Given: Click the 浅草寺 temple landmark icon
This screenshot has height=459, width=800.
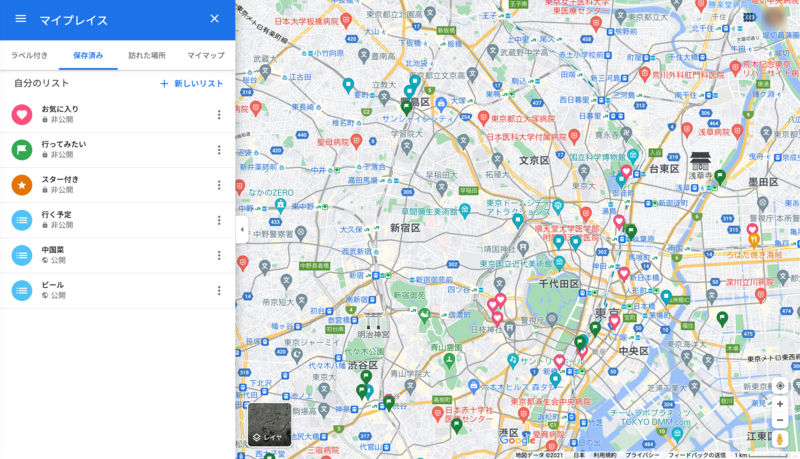Looking at the screenshot, I should [x=700, y=160].
